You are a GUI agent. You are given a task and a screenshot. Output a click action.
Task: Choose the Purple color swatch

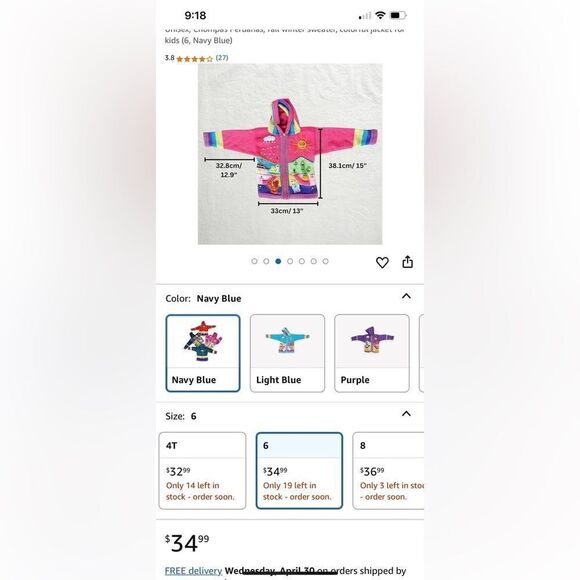tap(372, 353)
